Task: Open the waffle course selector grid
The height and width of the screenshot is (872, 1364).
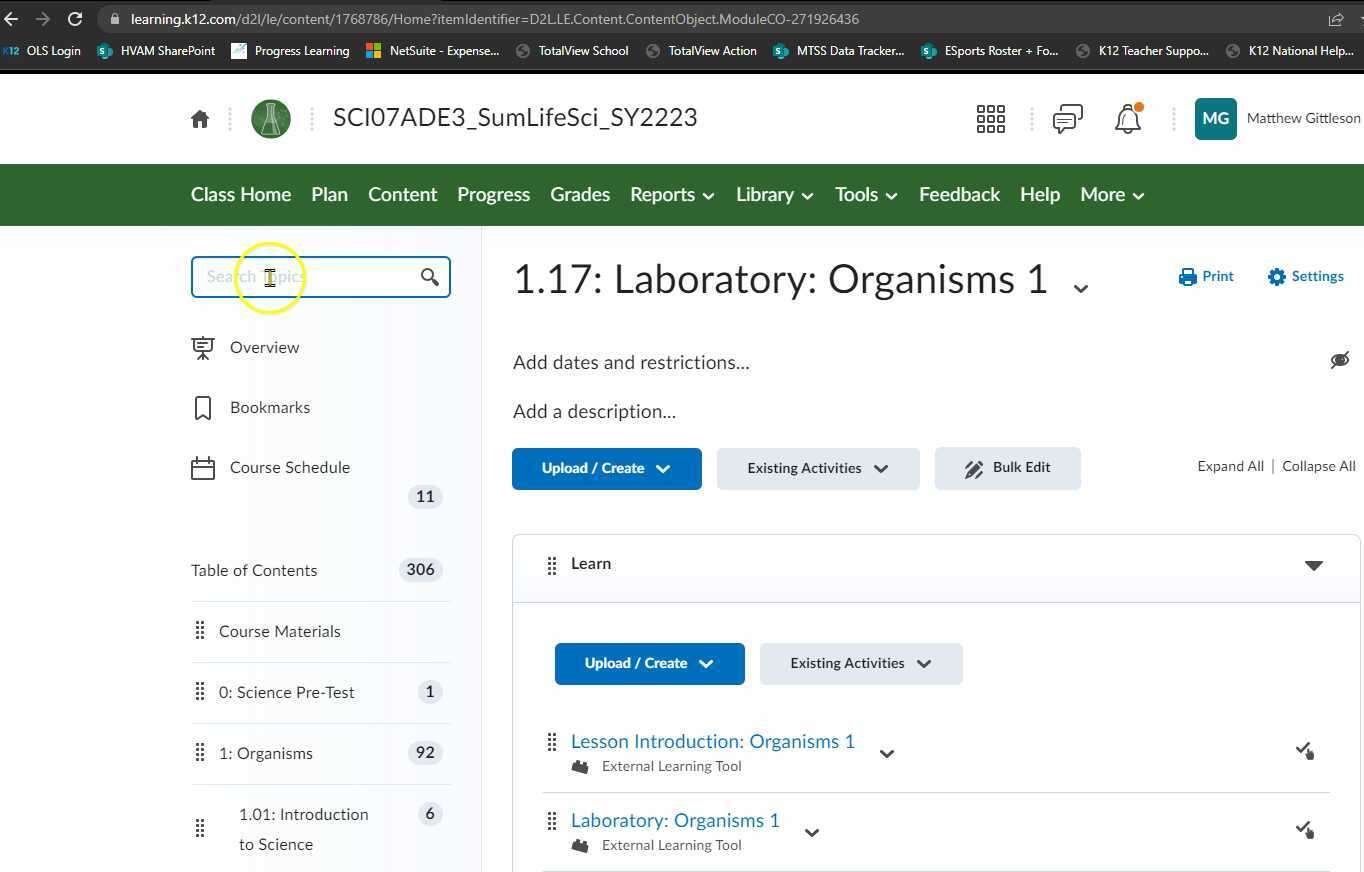Action: (x=990, y=118)
